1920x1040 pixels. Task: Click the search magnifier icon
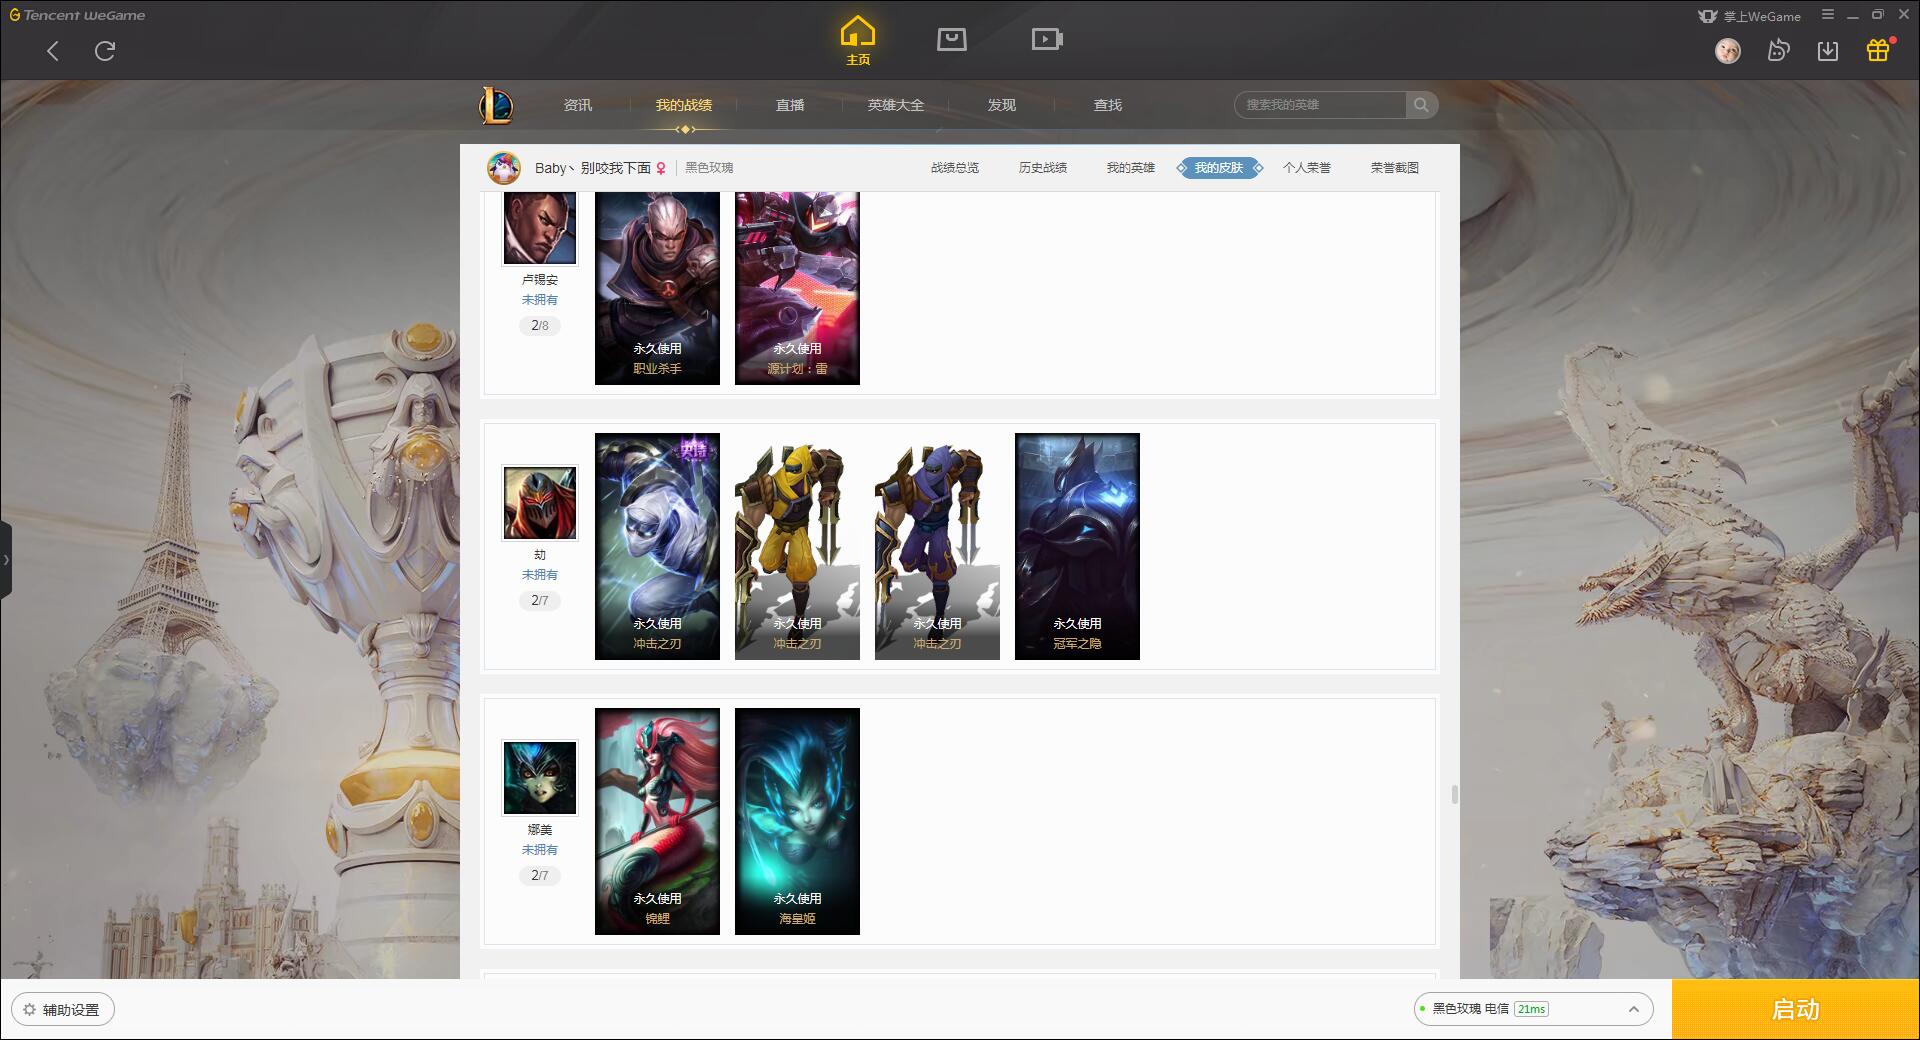[1421, 105]
